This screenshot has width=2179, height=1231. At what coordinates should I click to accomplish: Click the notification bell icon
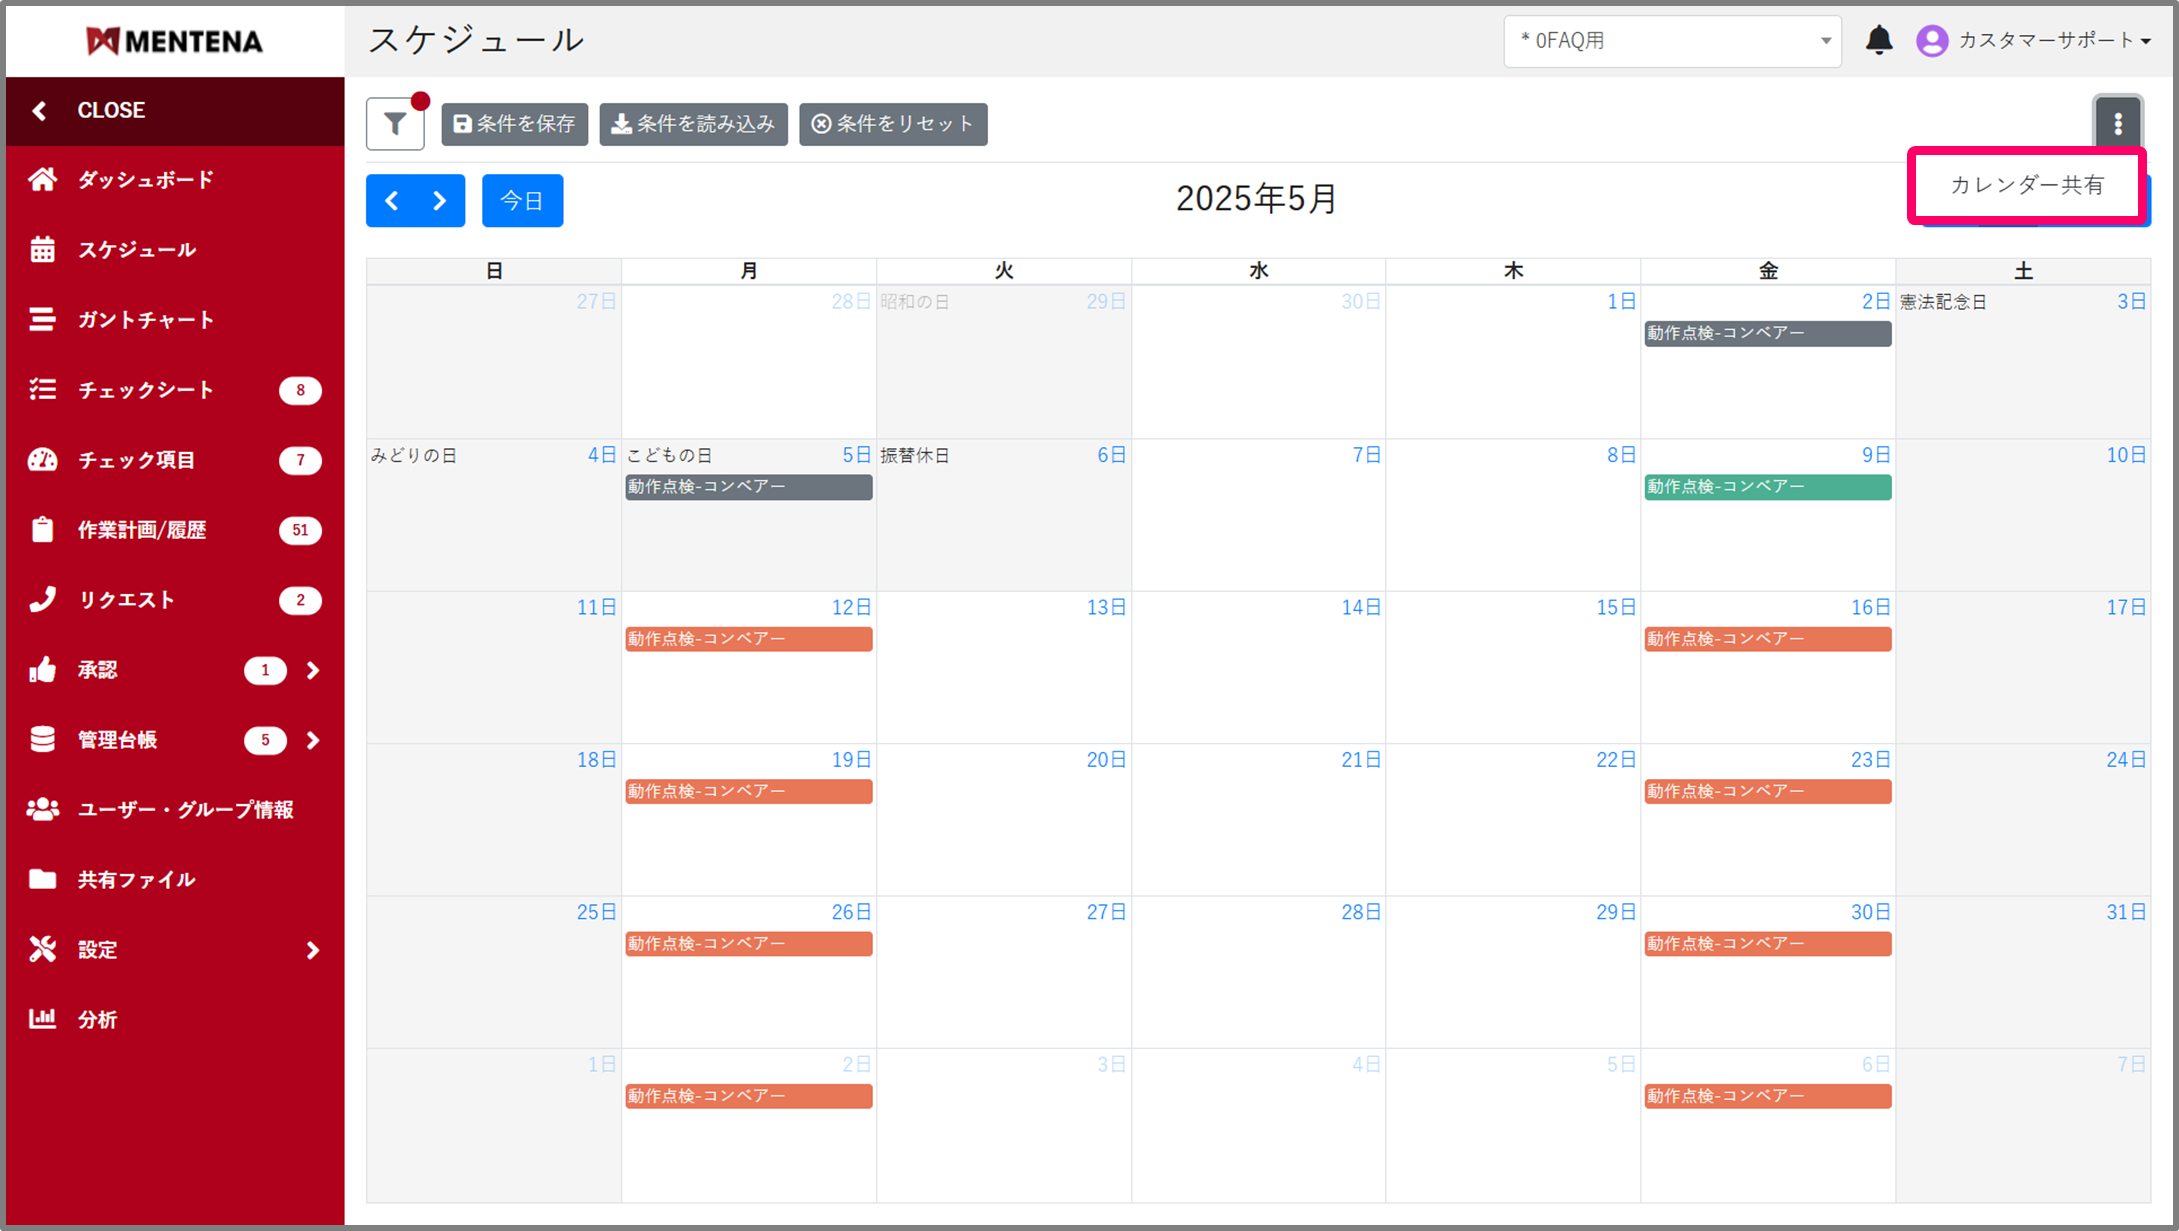[1879, 40]
